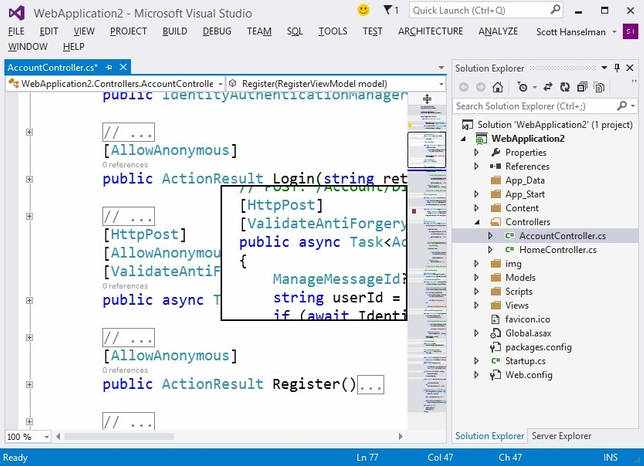Viewport: 644px width, 466px height.
Task: Select the Scripts folder
Action: 519,292
